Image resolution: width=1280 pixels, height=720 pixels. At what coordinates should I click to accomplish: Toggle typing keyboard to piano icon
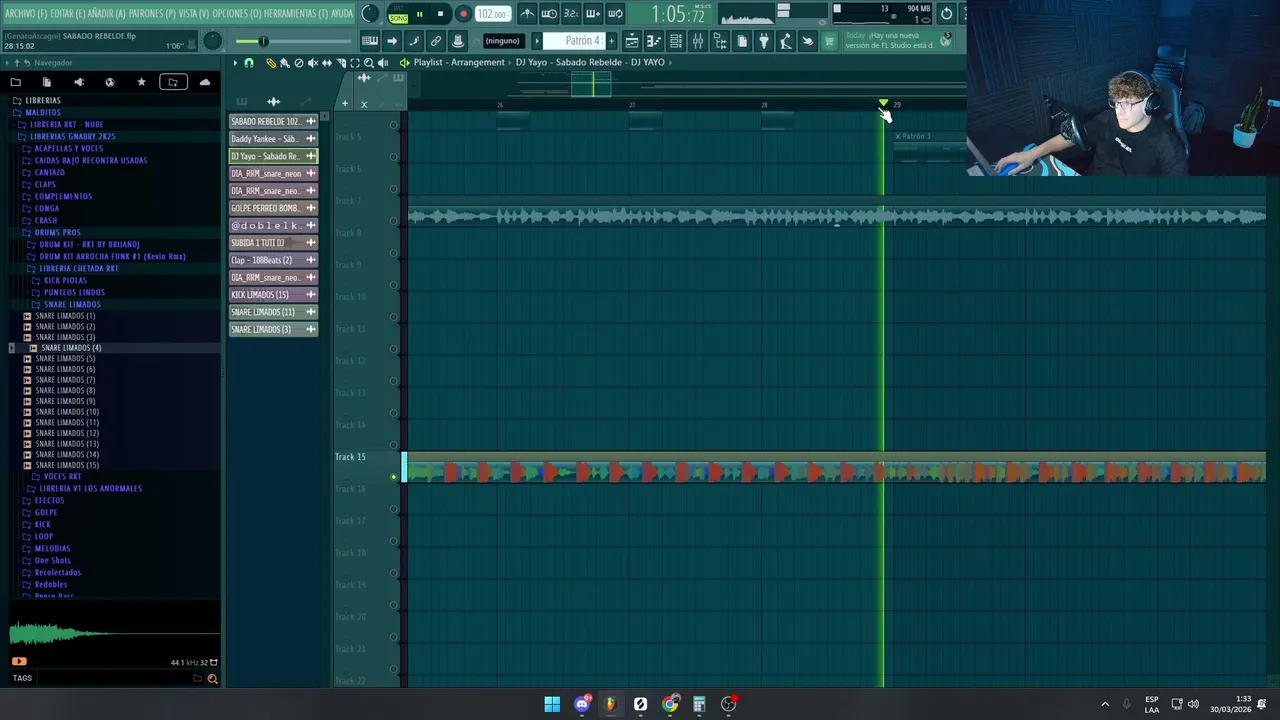(x=369, y=41)
